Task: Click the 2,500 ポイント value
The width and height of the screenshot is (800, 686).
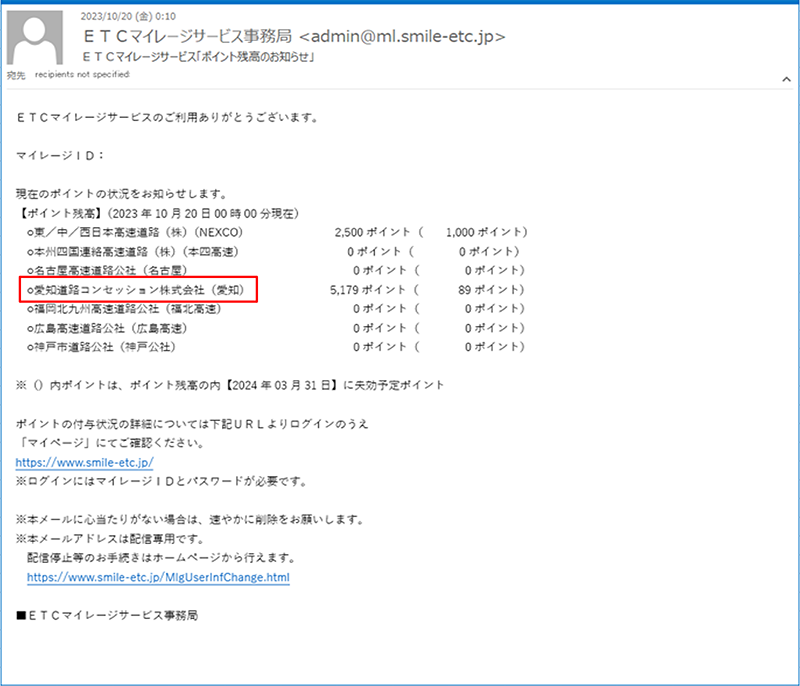Action: [372, 233]
